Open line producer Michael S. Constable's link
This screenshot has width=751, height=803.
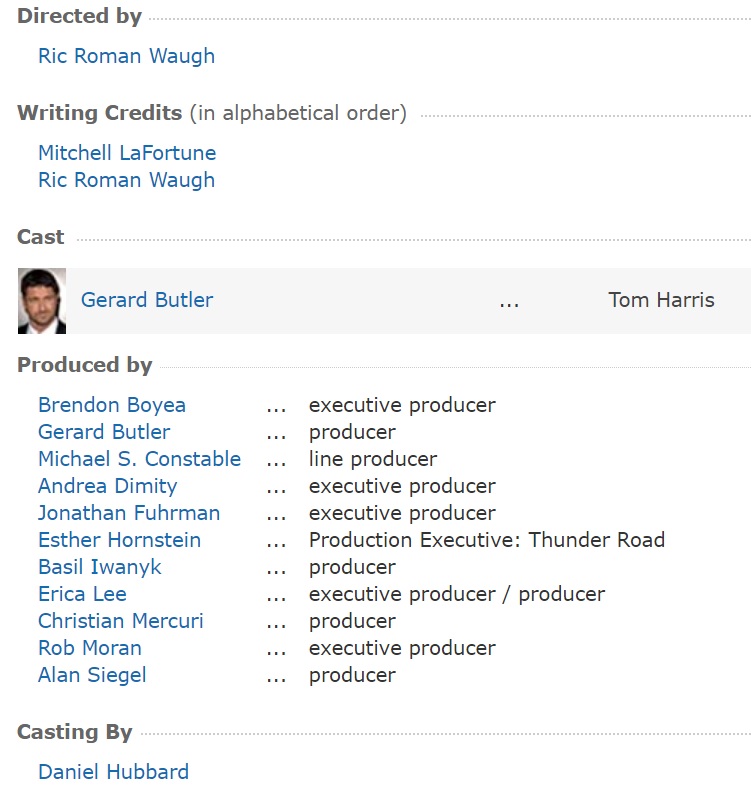click(139, 459)
